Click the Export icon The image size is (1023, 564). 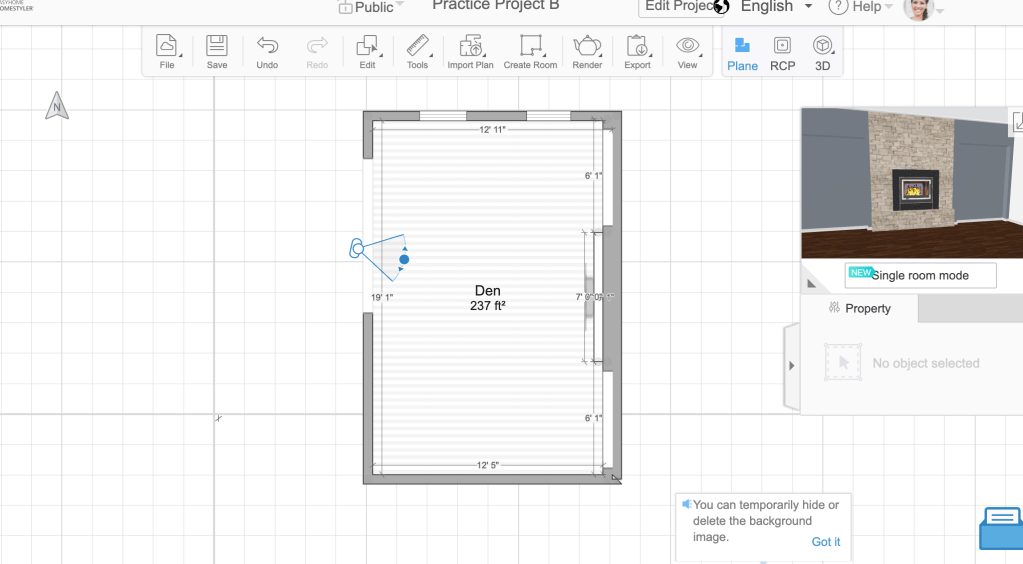pyautogui.click(x=637, y=51)
